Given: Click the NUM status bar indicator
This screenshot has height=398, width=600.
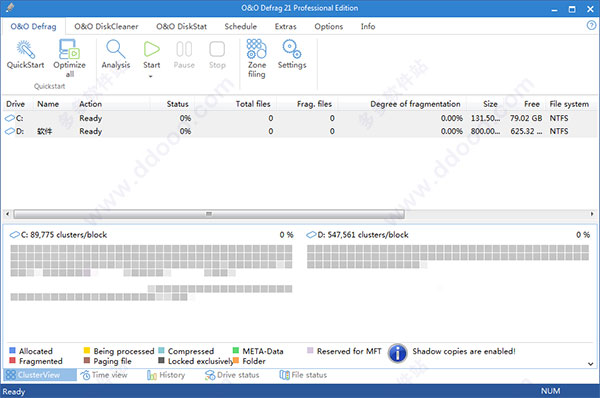Looking at the screenshot, I should 550,391.
